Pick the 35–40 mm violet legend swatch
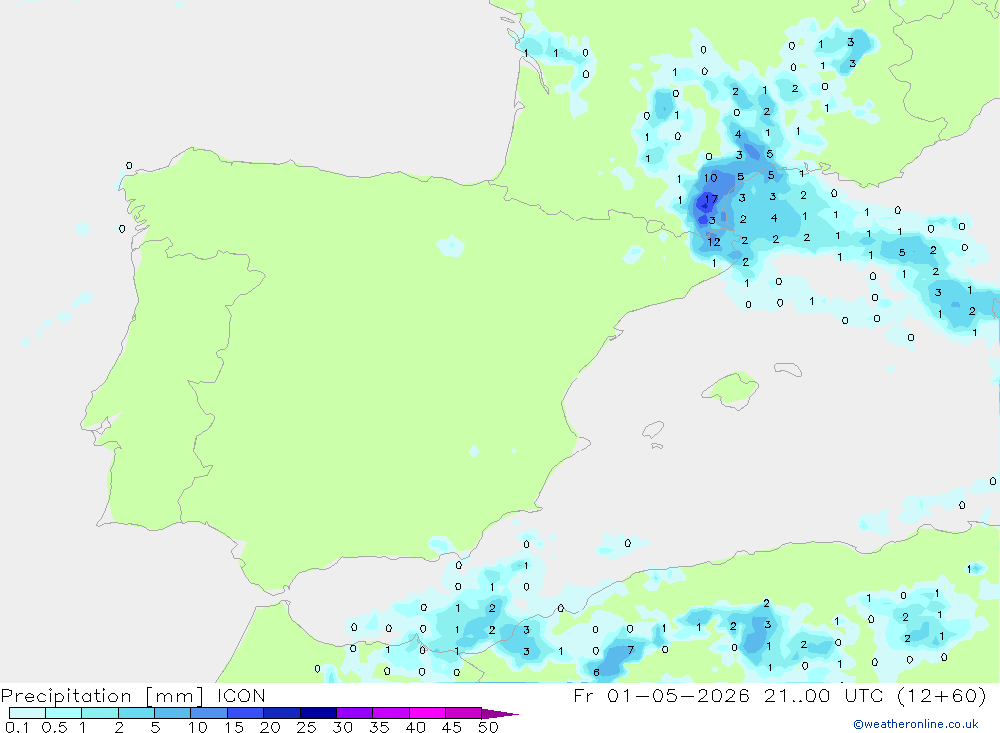 (x=390, y=713)
